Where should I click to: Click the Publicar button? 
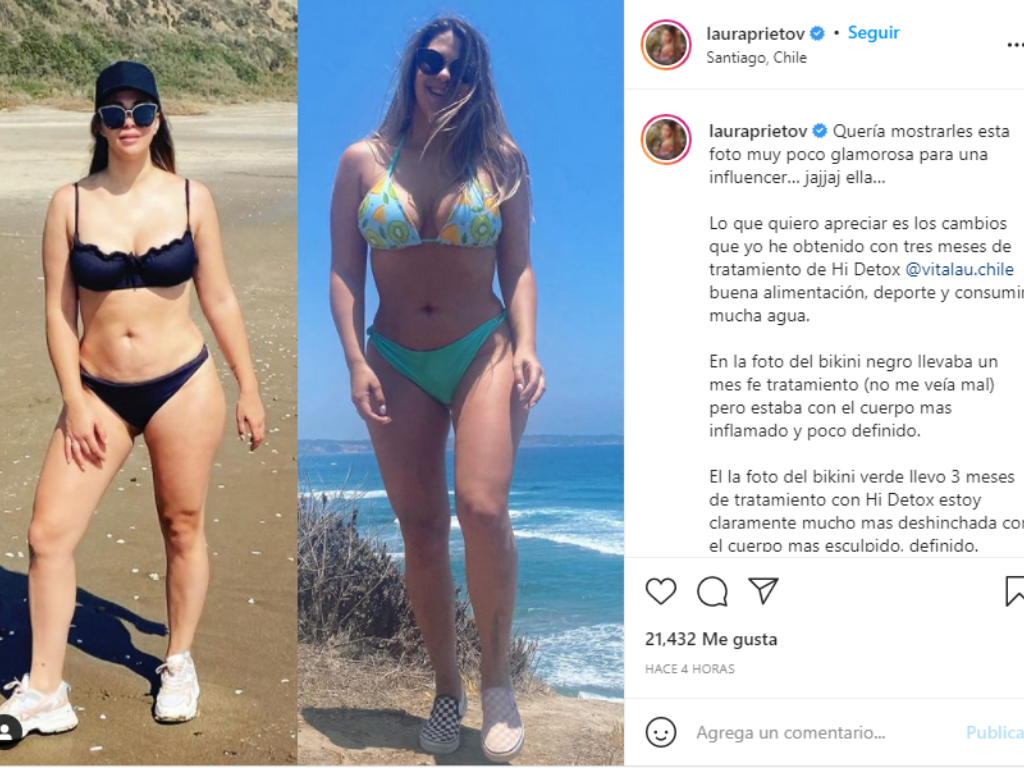click(x=995, y=733)
